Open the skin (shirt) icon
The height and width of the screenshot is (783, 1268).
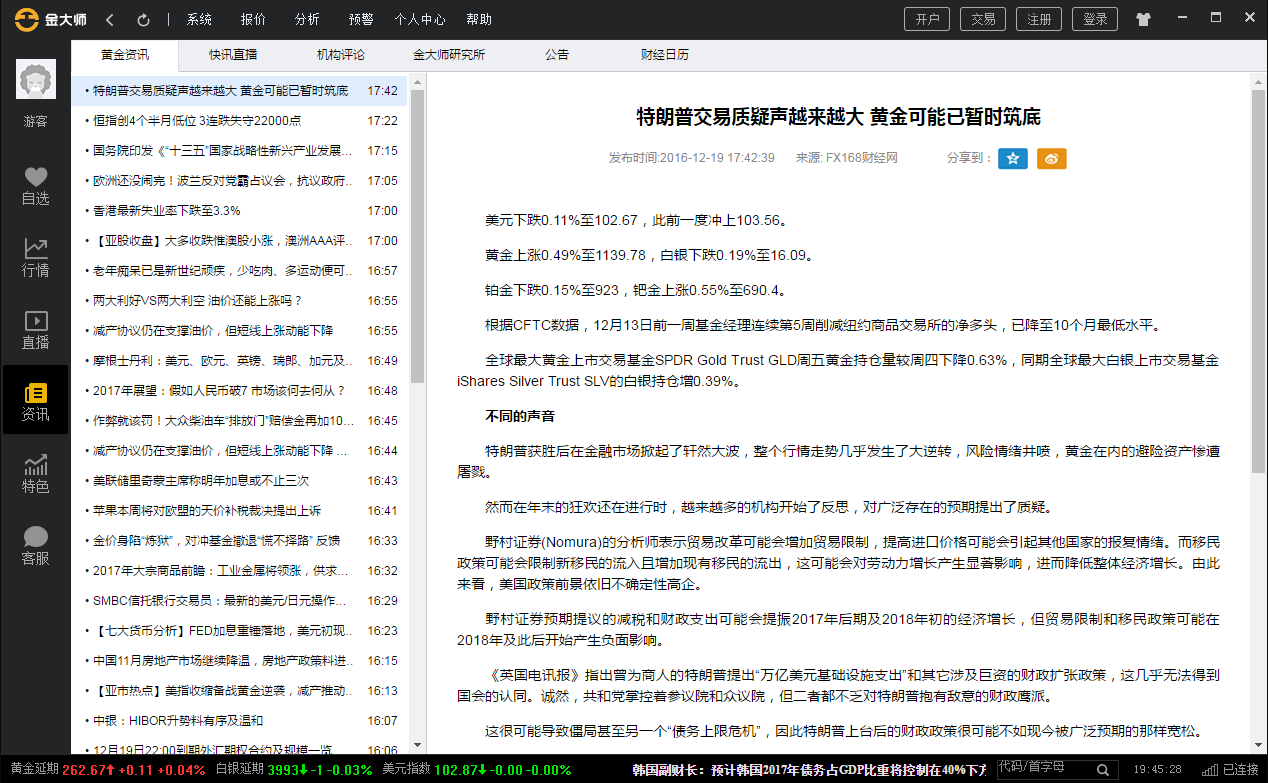point(1143,19)
